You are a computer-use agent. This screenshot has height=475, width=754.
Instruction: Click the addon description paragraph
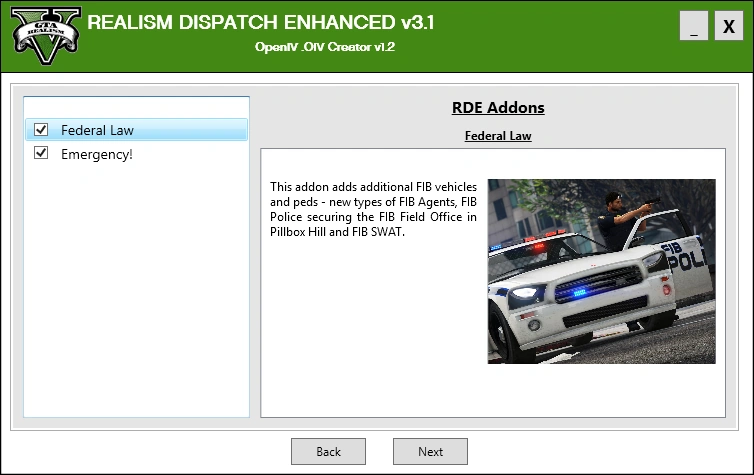(373, 209)
